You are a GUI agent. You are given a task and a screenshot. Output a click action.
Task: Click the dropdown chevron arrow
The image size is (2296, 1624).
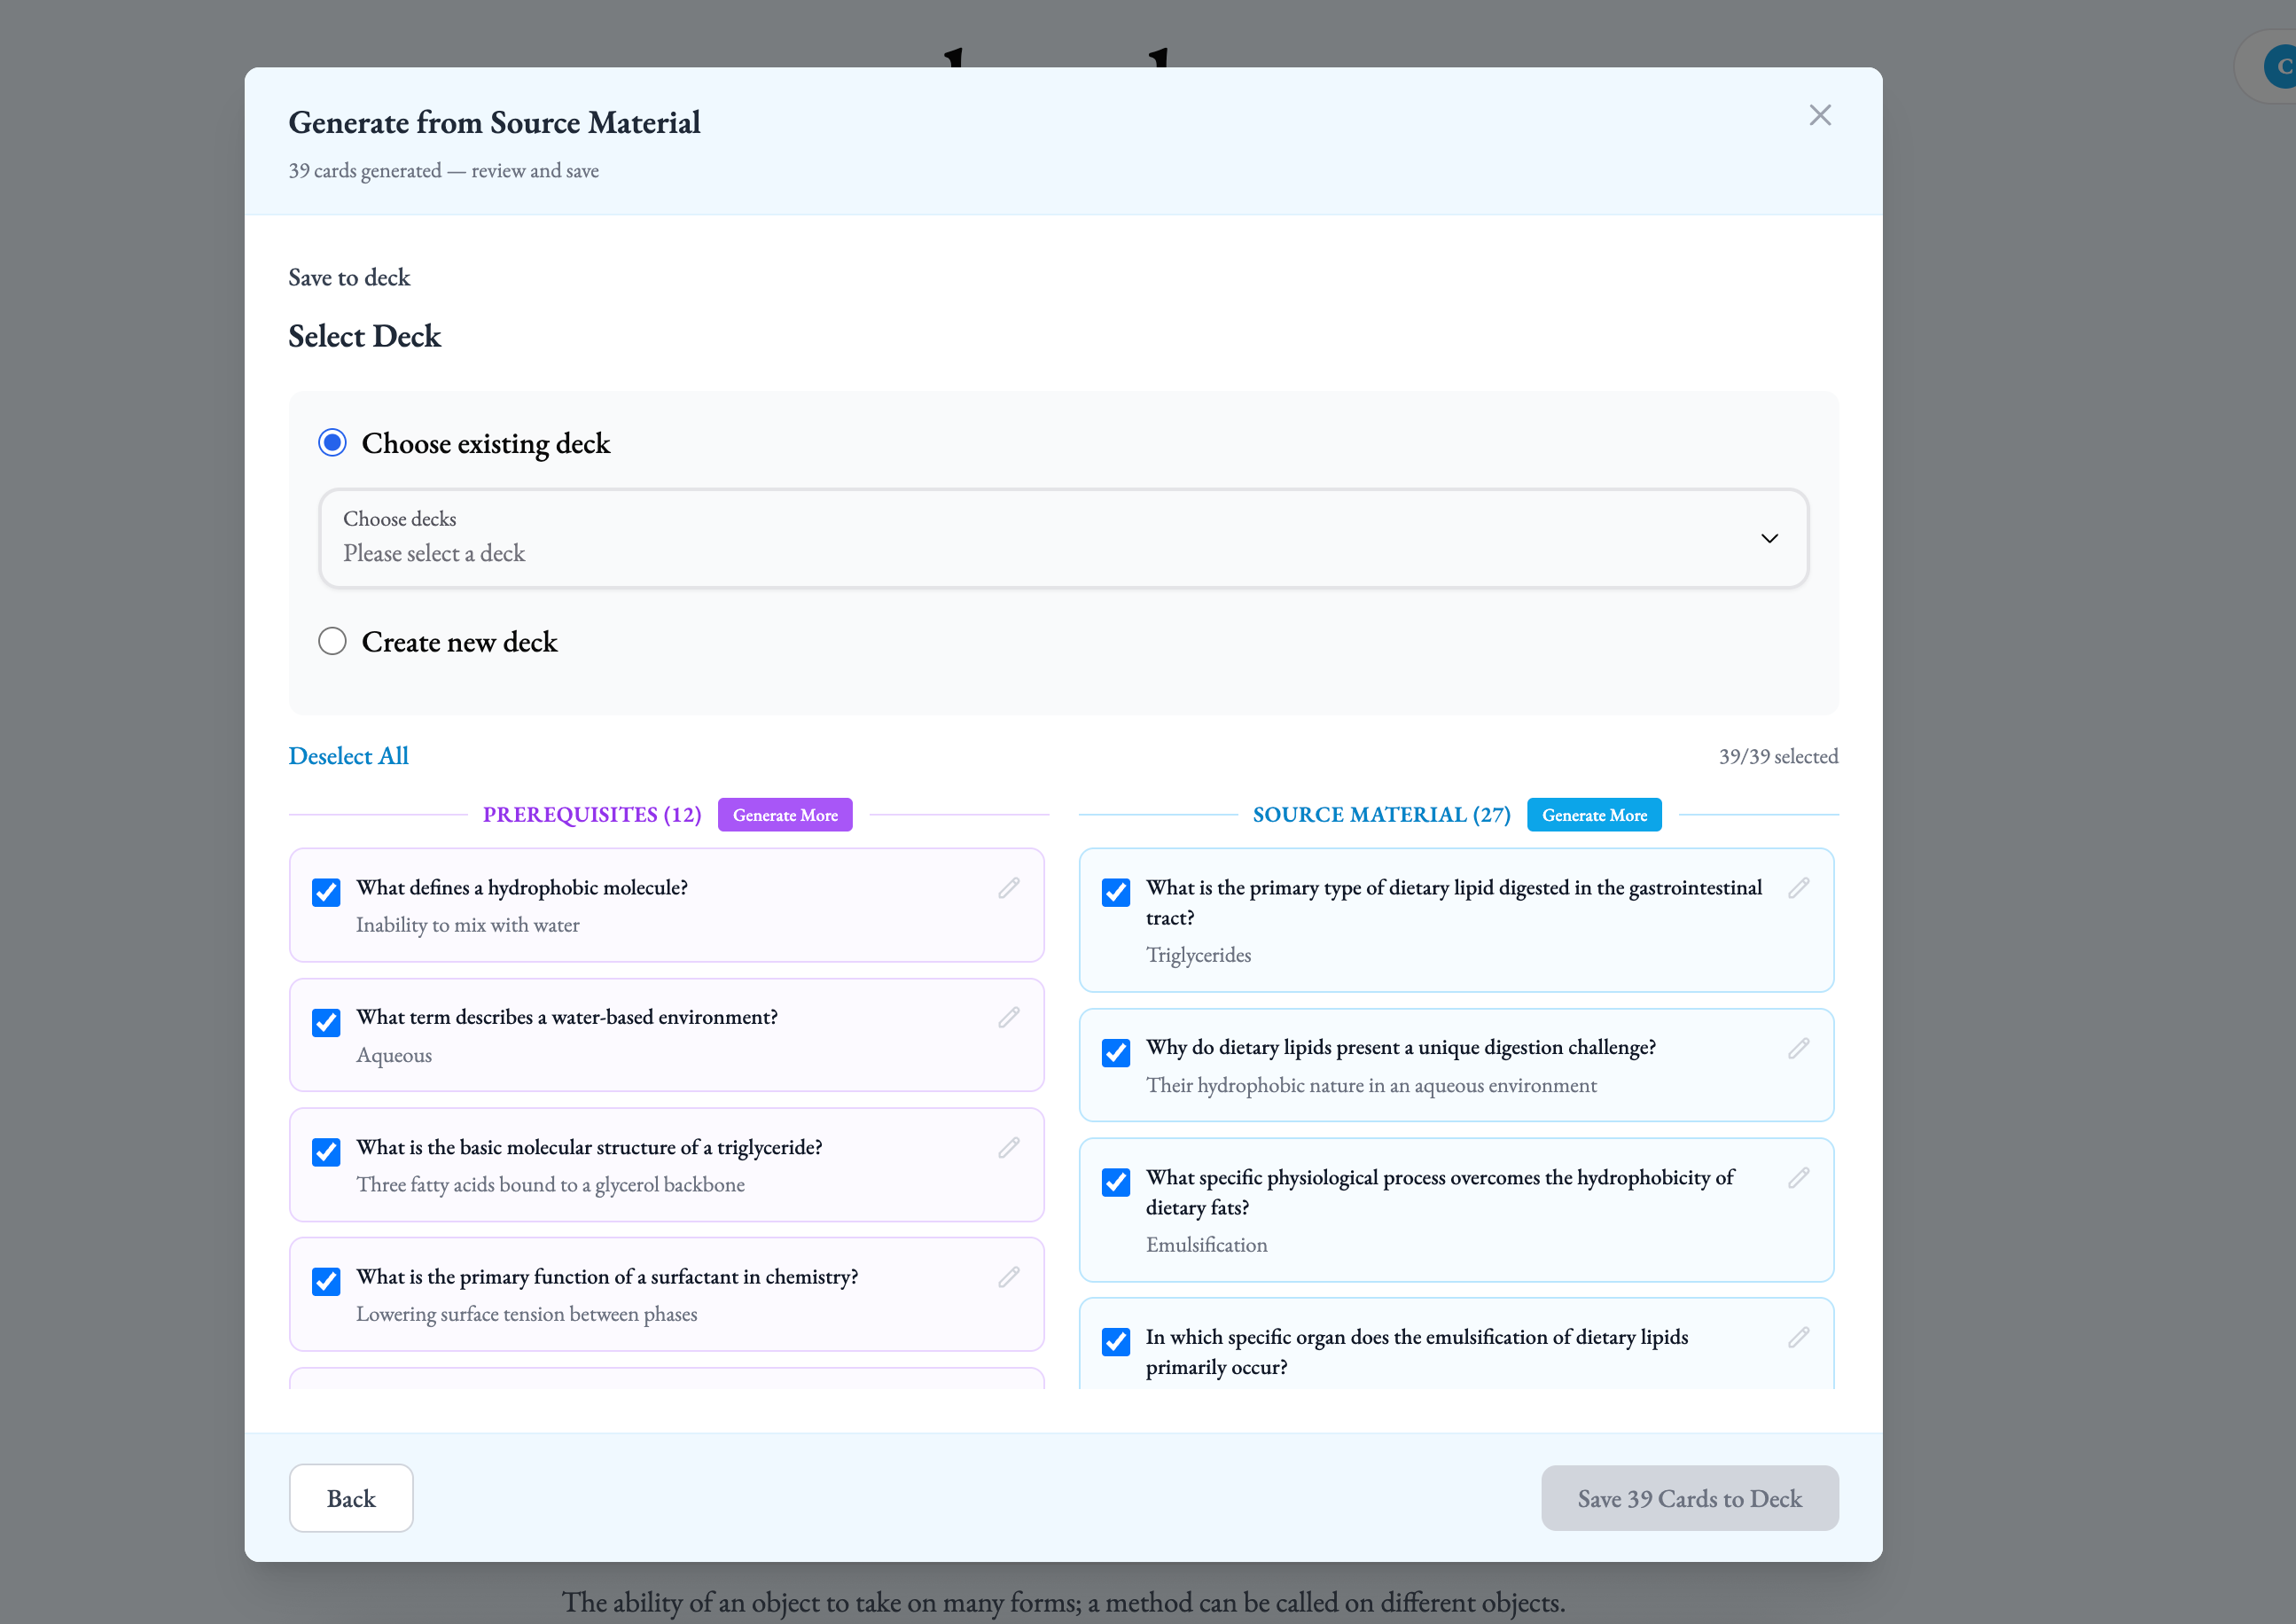(1768, 538)
